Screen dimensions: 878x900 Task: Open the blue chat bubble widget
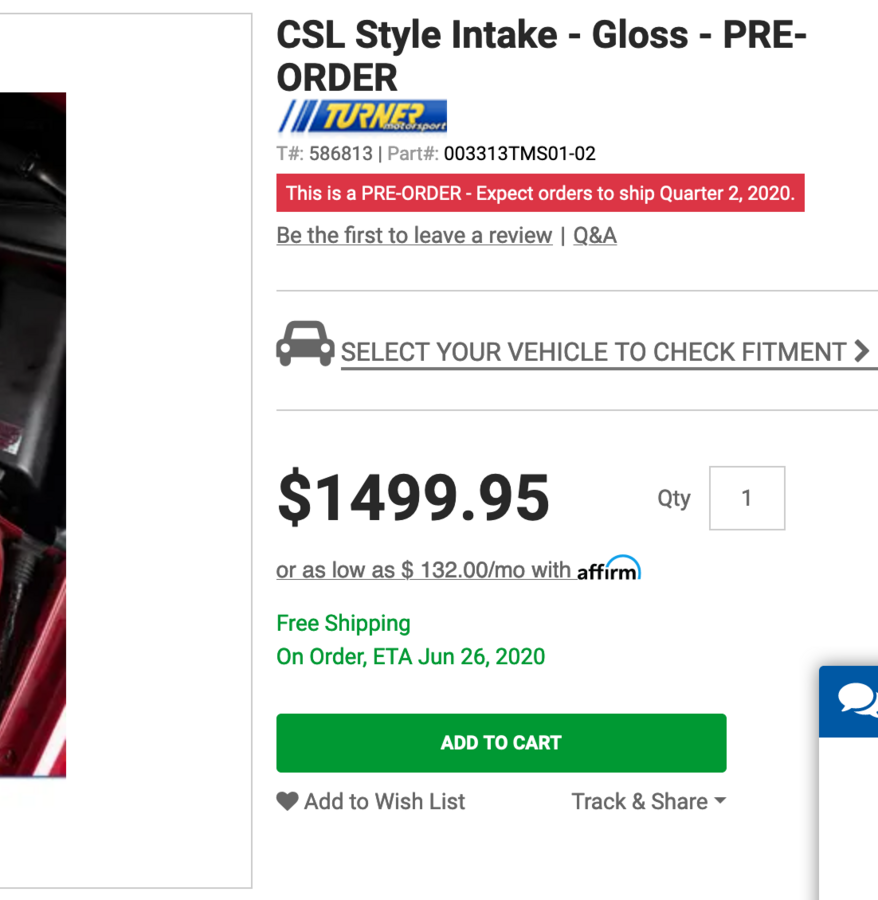(x=856, y=700)
